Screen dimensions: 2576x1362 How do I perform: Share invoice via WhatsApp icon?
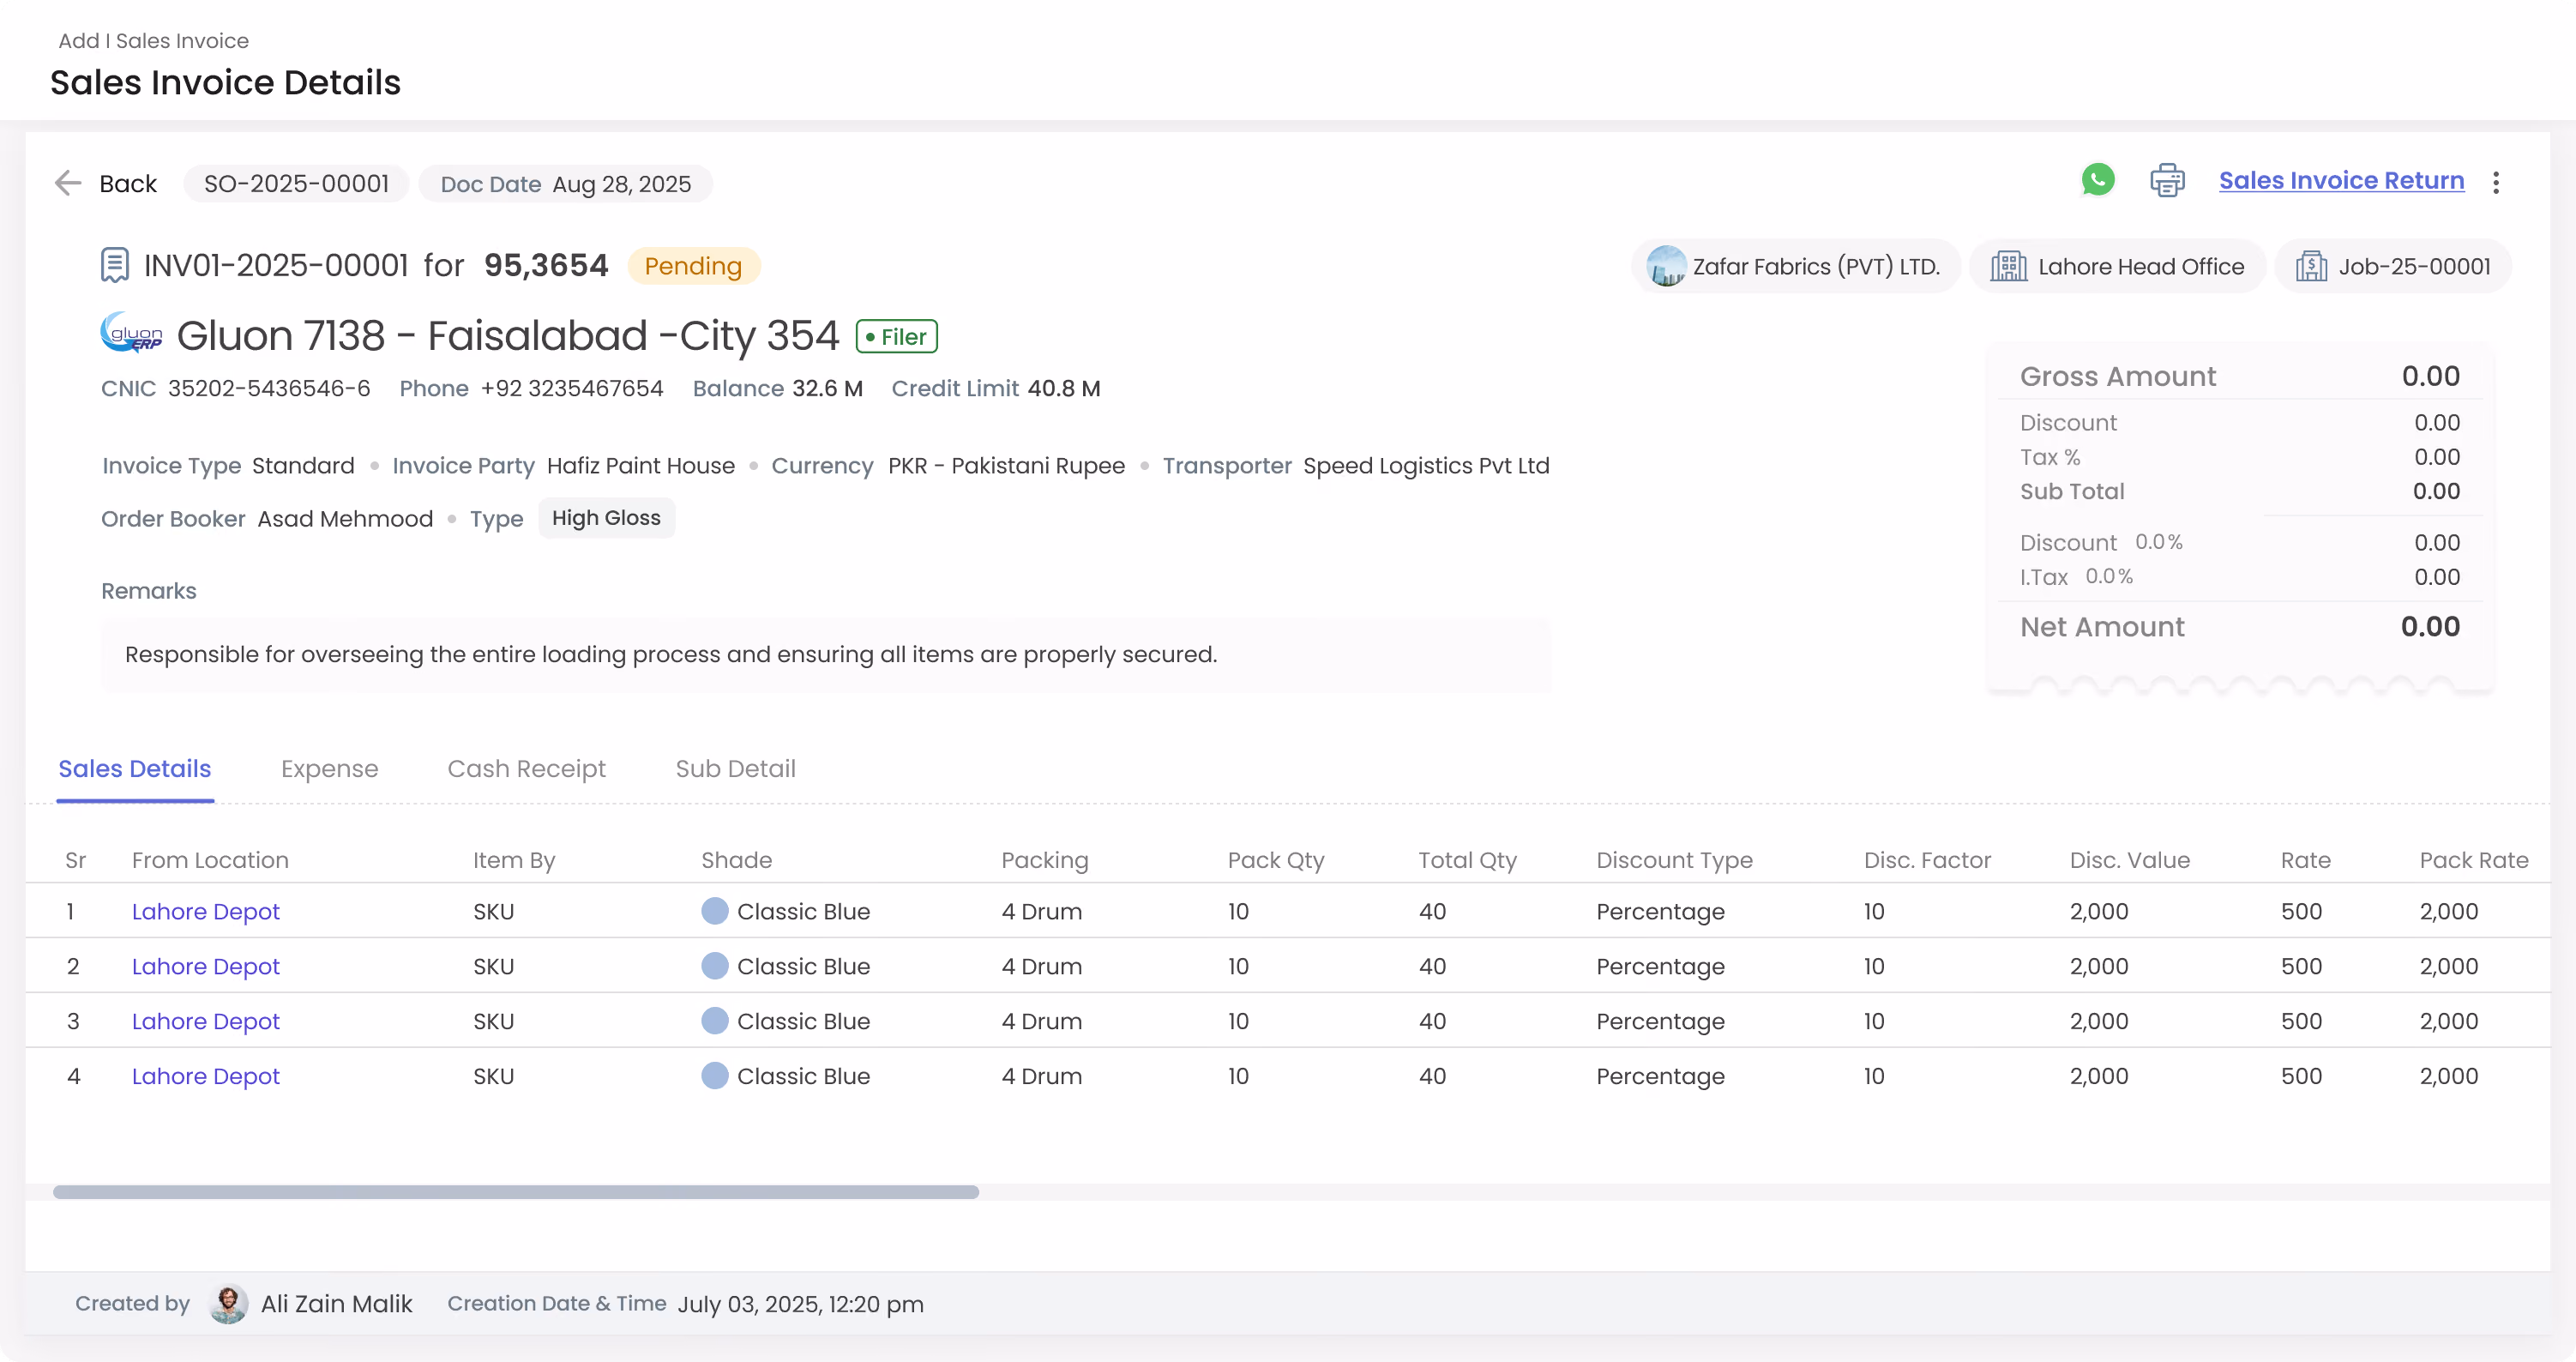click(x=2097, y=181)
